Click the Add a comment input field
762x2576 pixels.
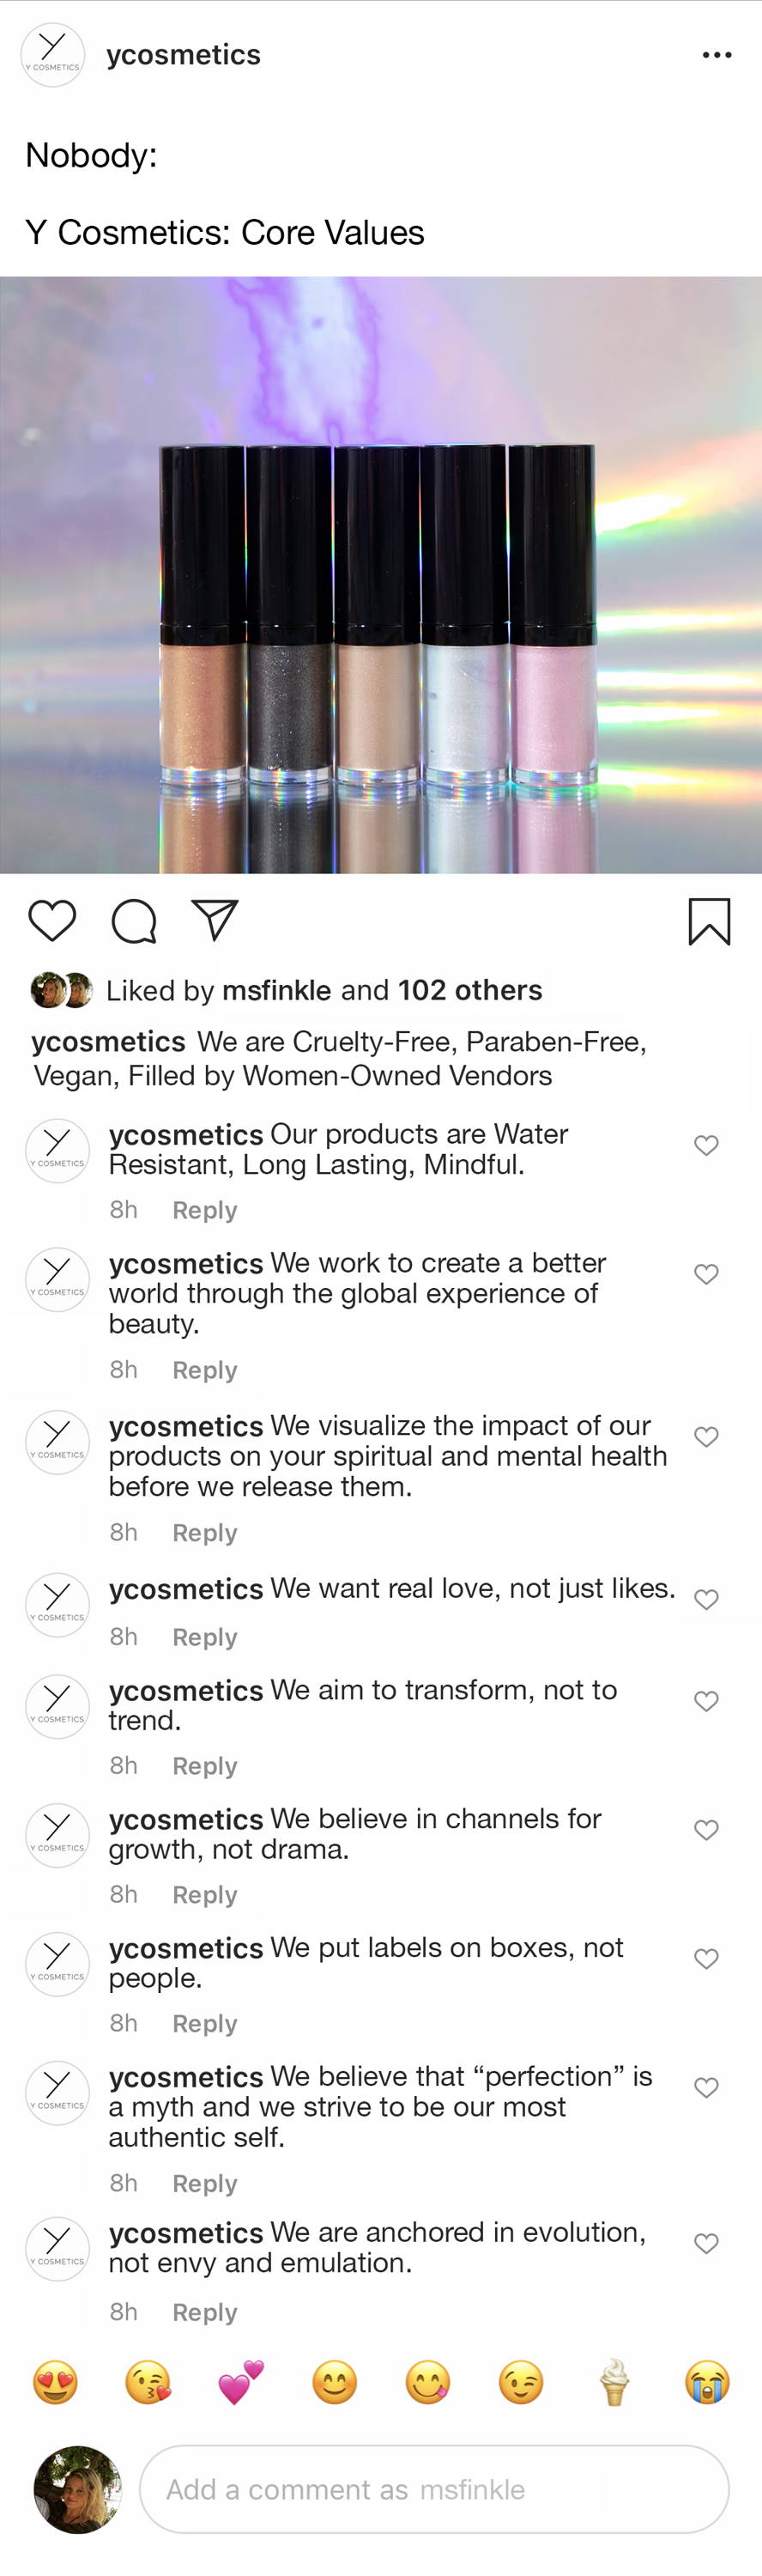434,2489
